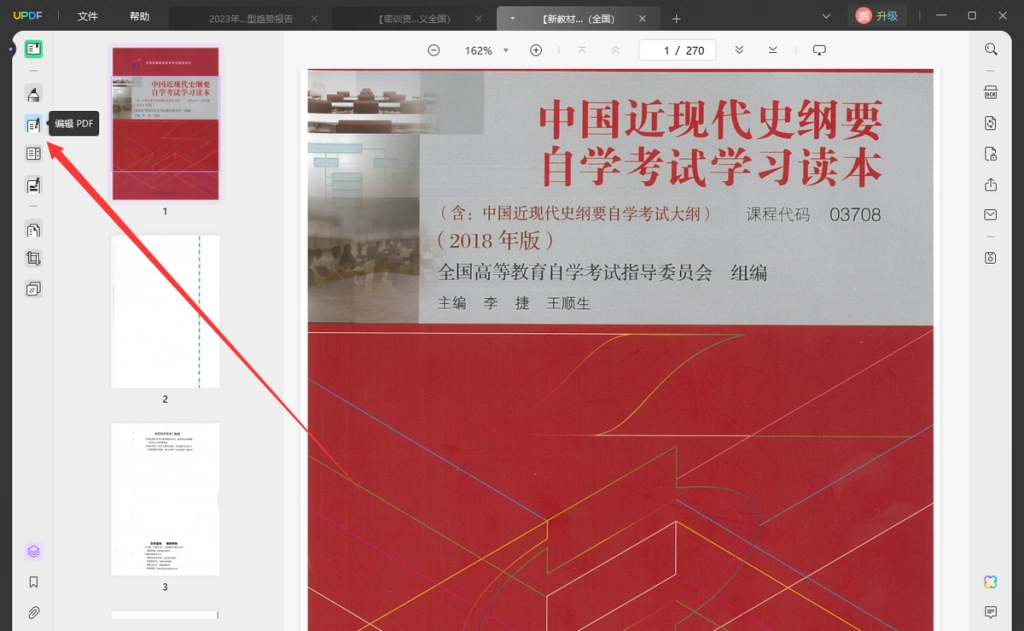Expand the tab list chevron in title bar
Viewport: 1024px width, 631px height.
pos(826,16)
